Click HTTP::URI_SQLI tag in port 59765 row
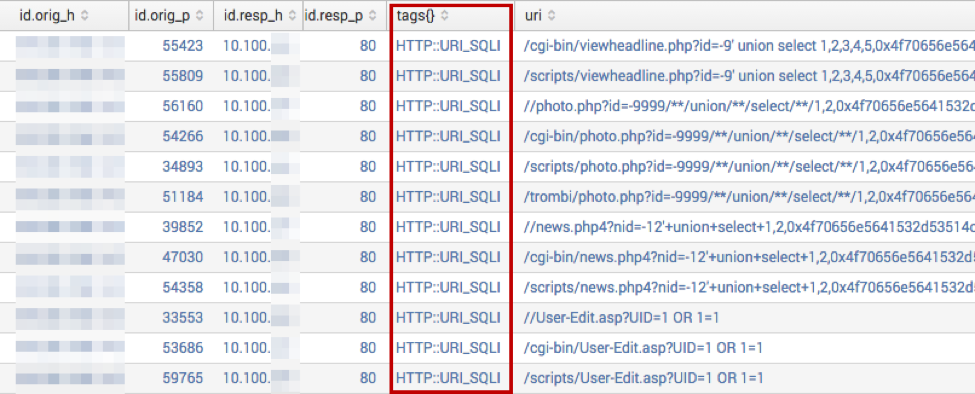975x394 pixels. tap(448, 378)
